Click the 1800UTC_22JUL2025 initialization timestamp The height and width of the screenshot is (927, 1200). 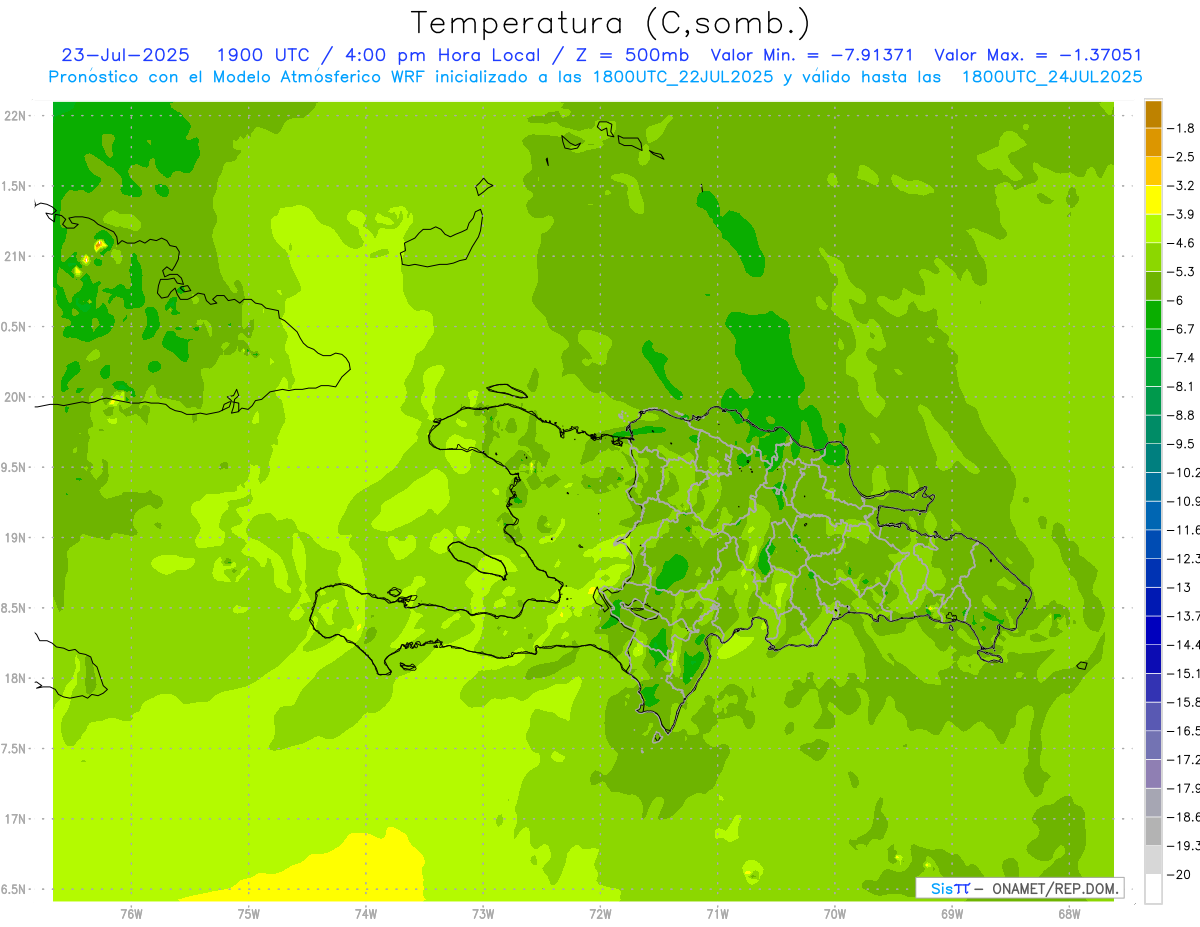pos(683,76)
